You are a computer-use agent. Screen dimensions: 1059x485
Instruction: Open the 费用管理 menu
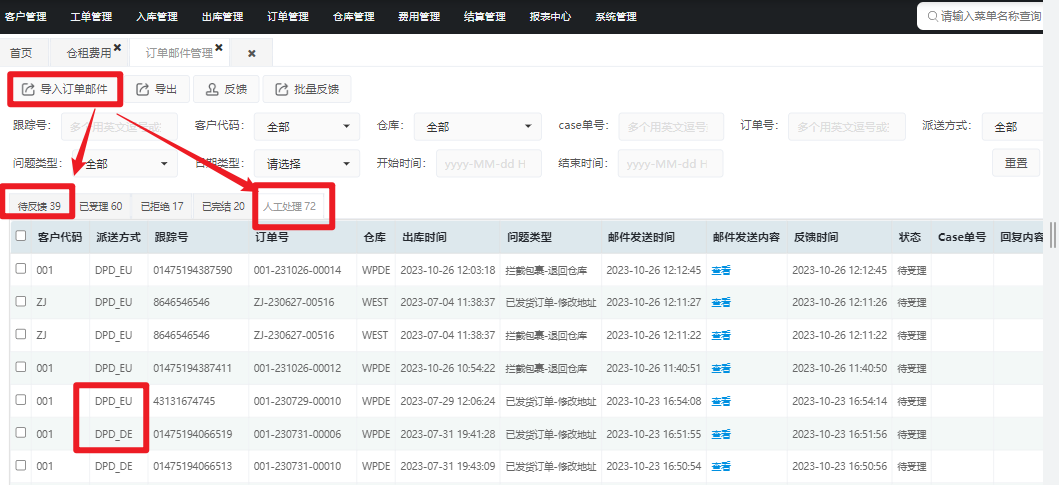tap(419, 17)
